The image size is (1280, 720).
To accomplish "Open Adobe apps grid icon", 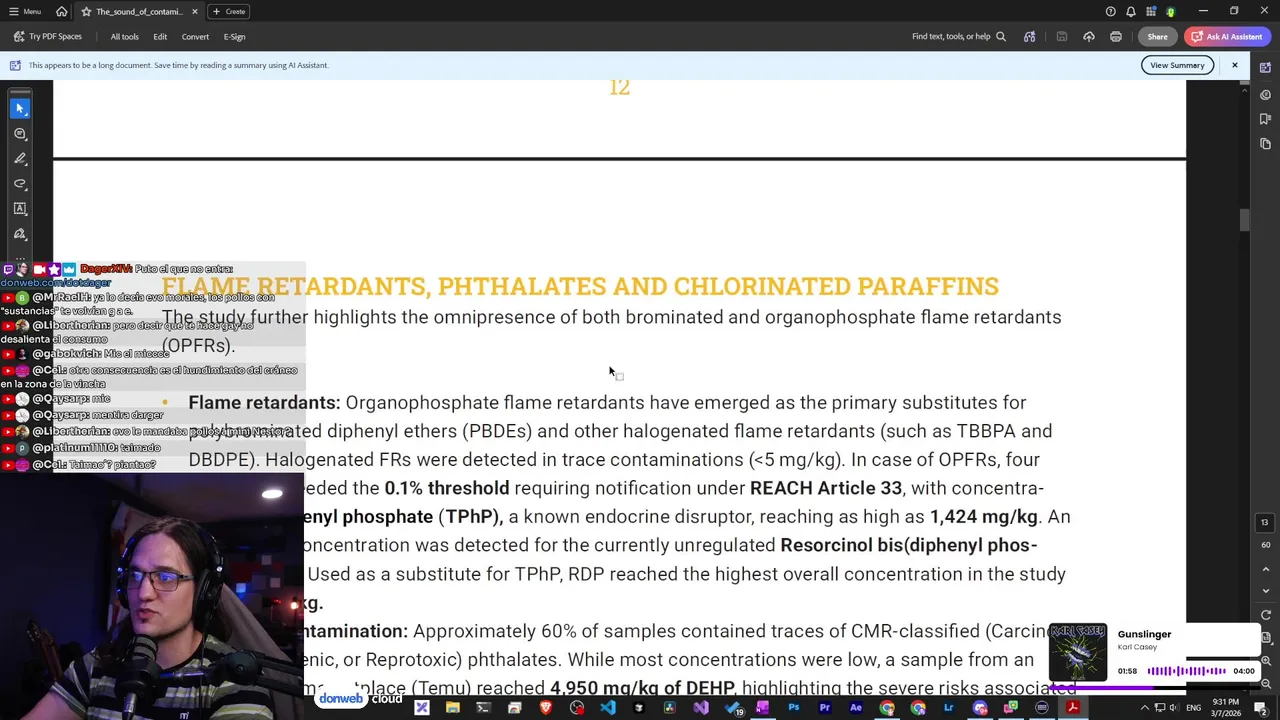I will (x=1151, y=11).
